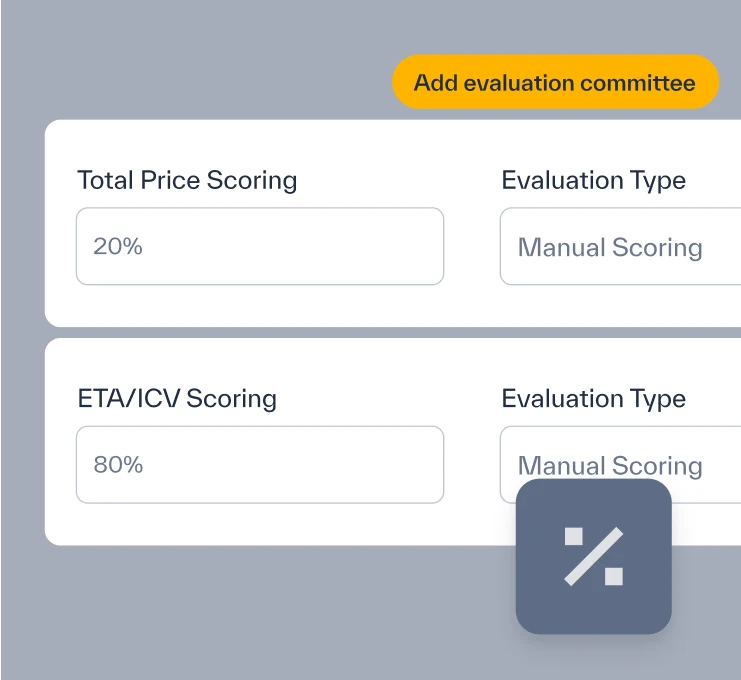741x680 pixels.
Task: Open Evaluation Type dropdown in Total Price card
Action: pos(620,246)
